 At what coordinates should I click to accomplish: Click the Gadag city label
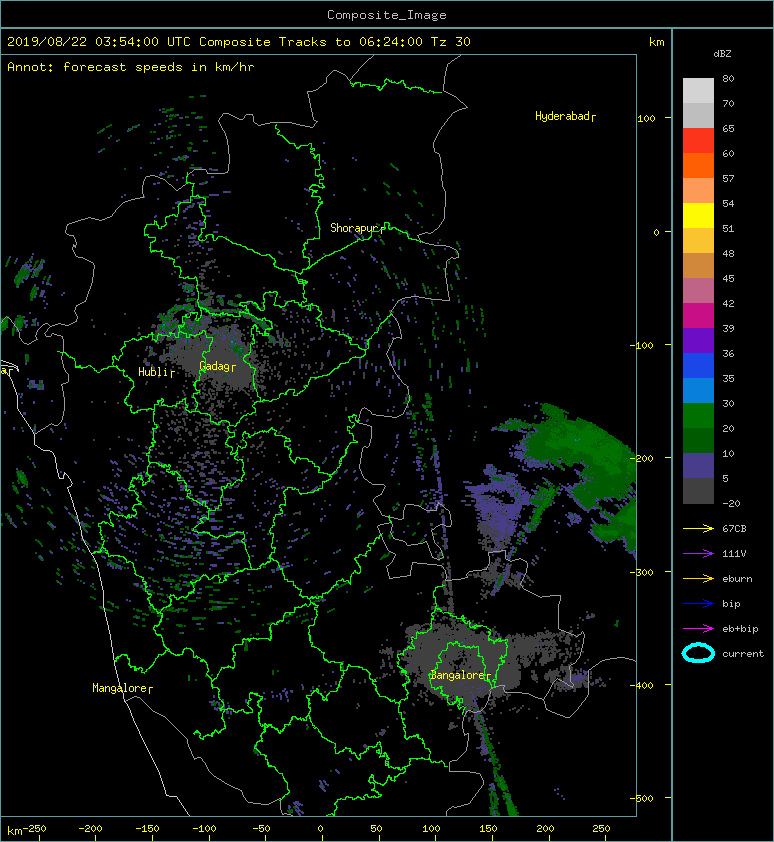217,366
